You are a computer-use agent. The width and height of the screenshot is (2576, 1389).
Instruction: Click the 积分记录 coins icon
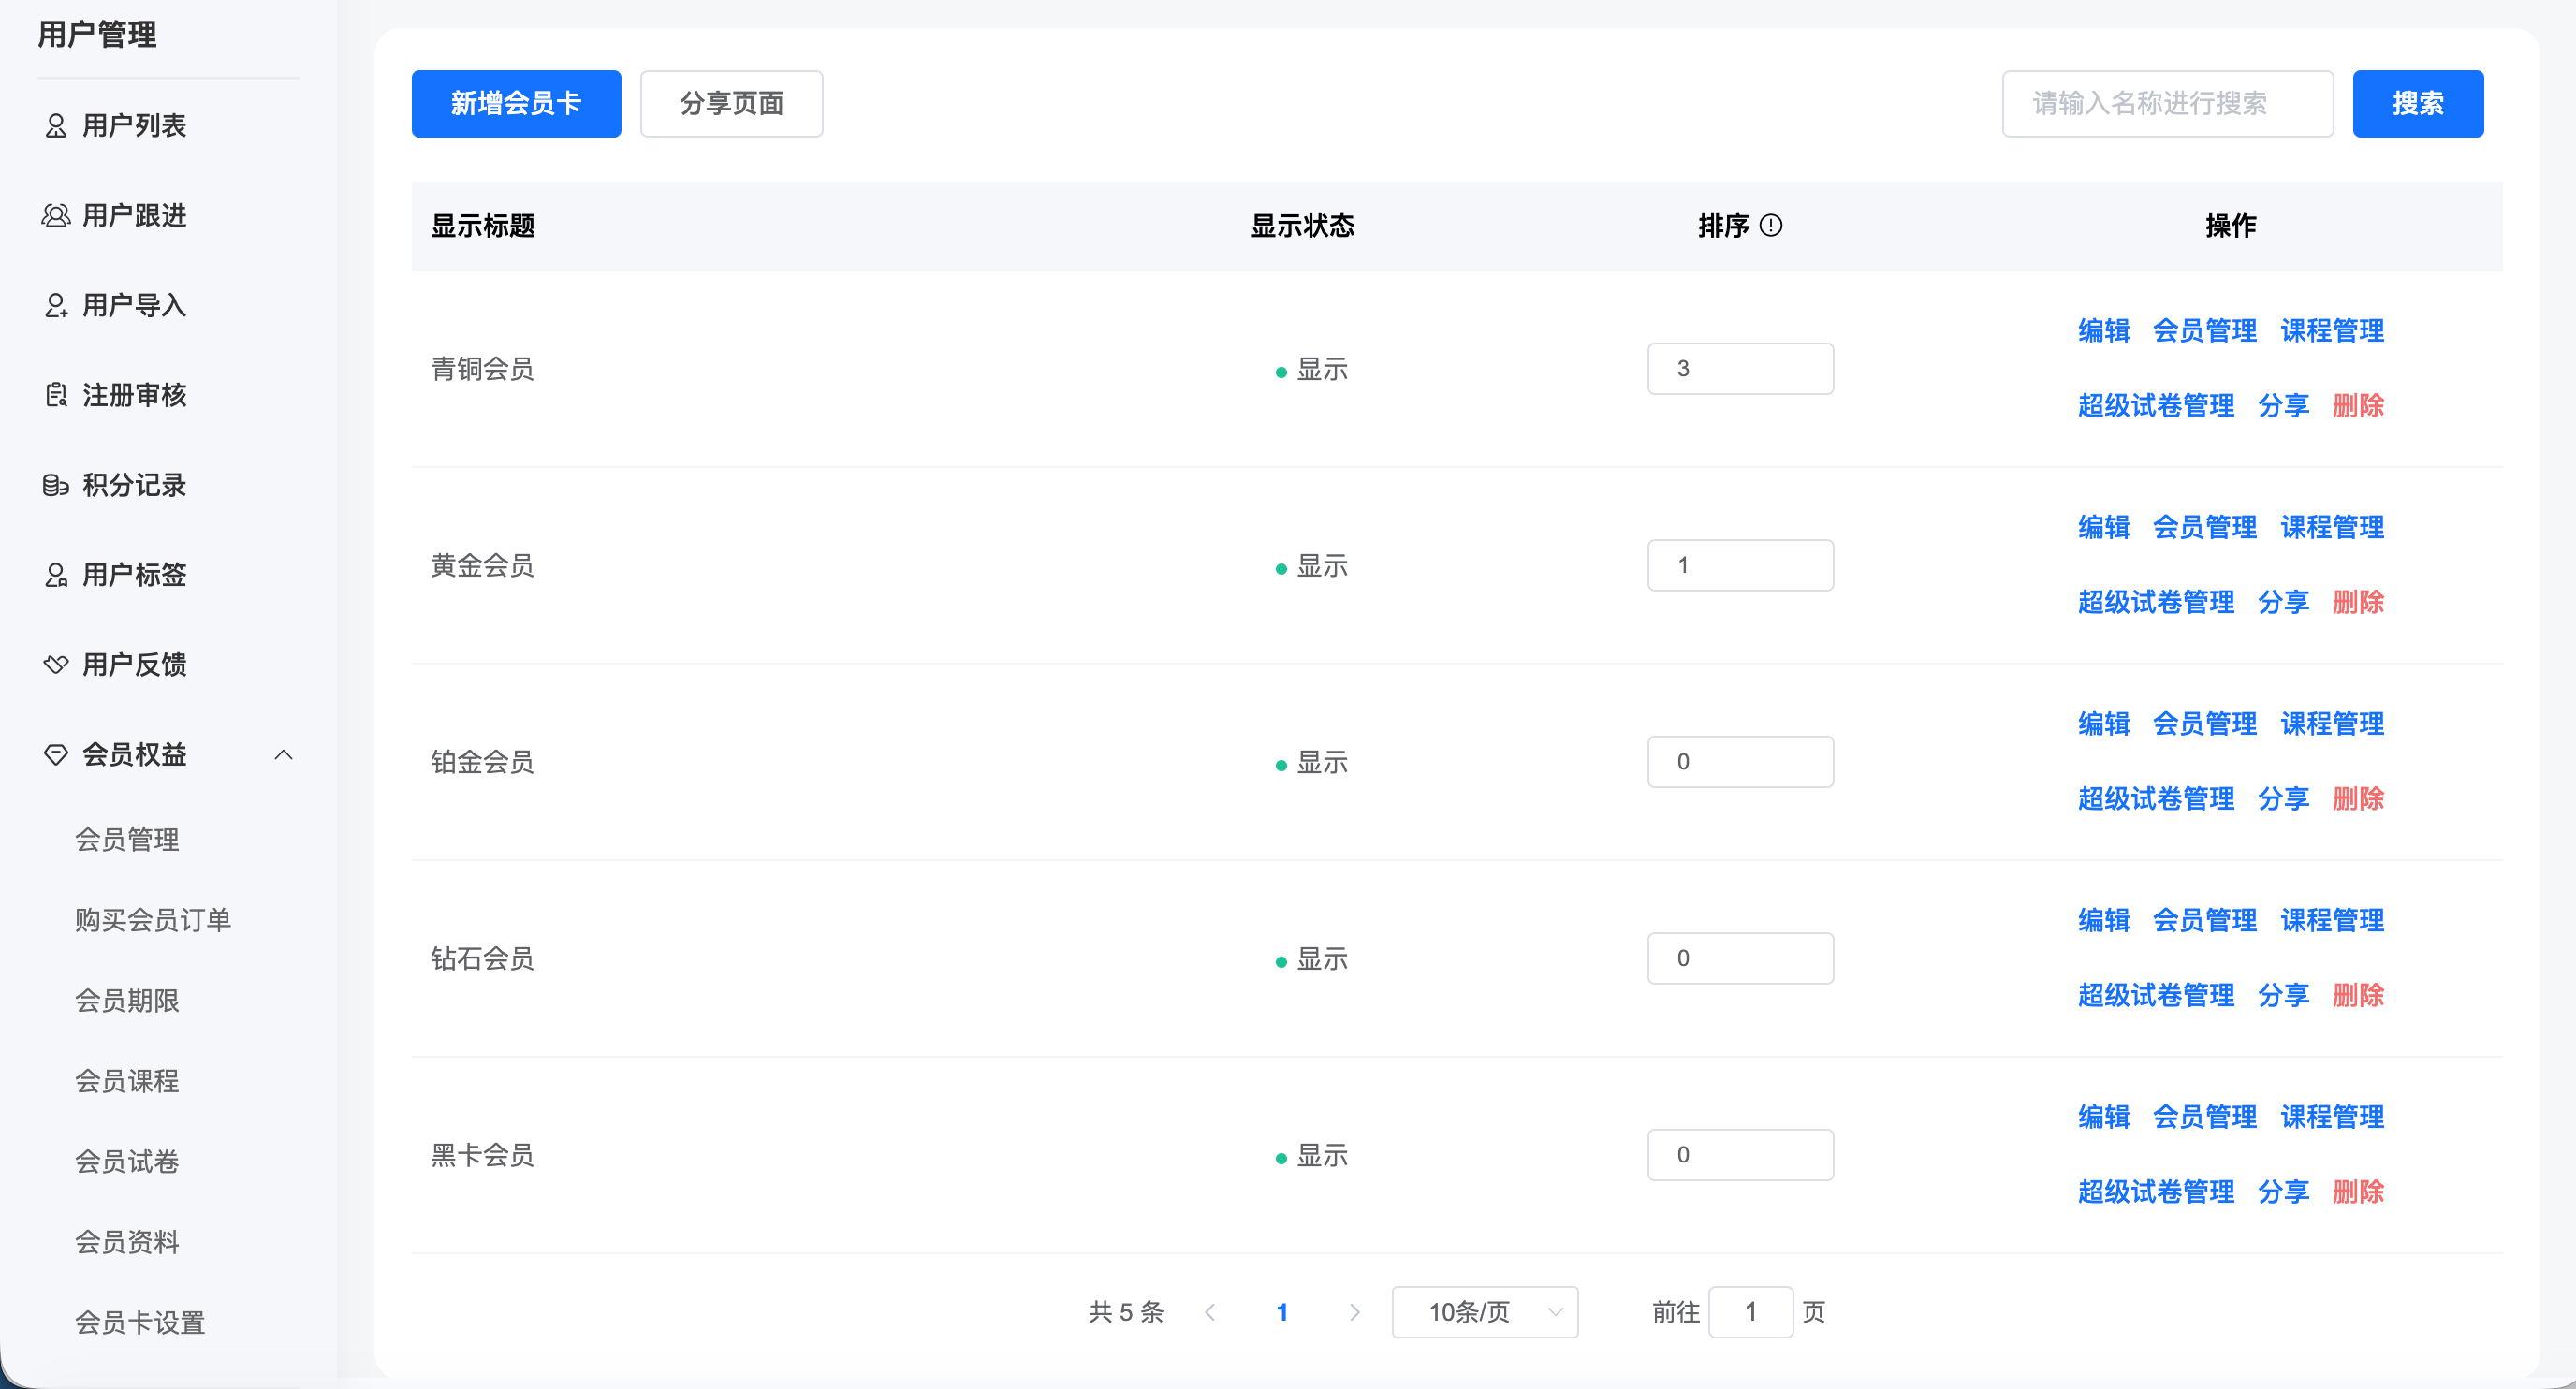point(56,486)
